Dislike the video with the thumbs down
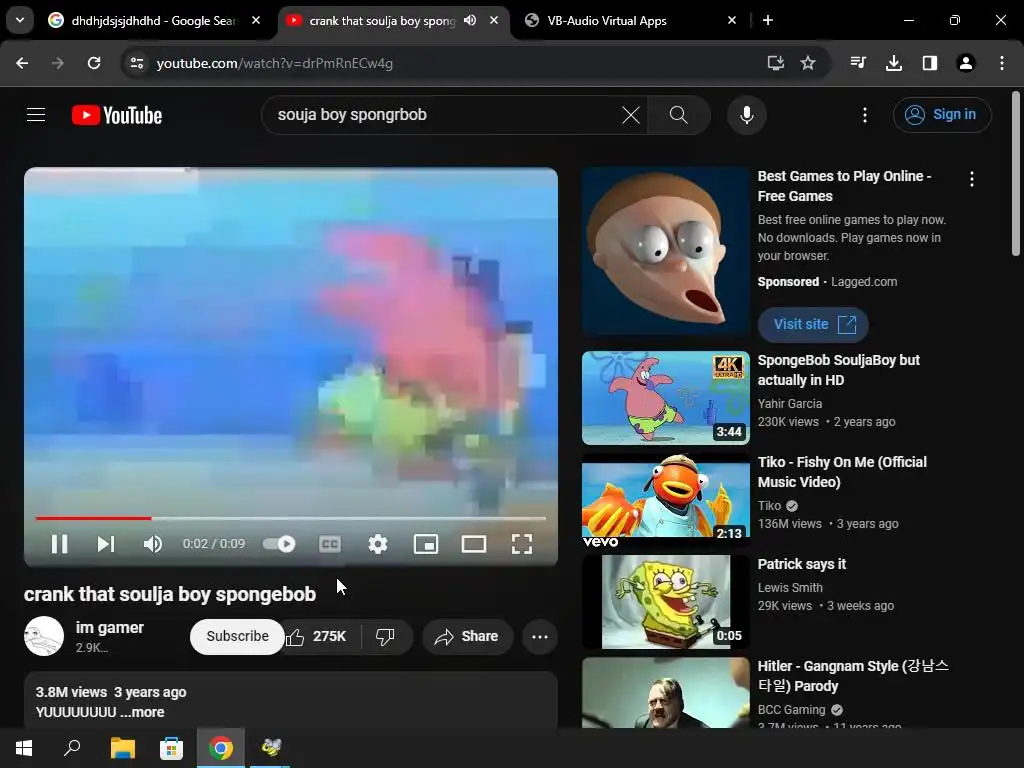The height and width of the screenshot is (768, 1024). tap(385, 637)
